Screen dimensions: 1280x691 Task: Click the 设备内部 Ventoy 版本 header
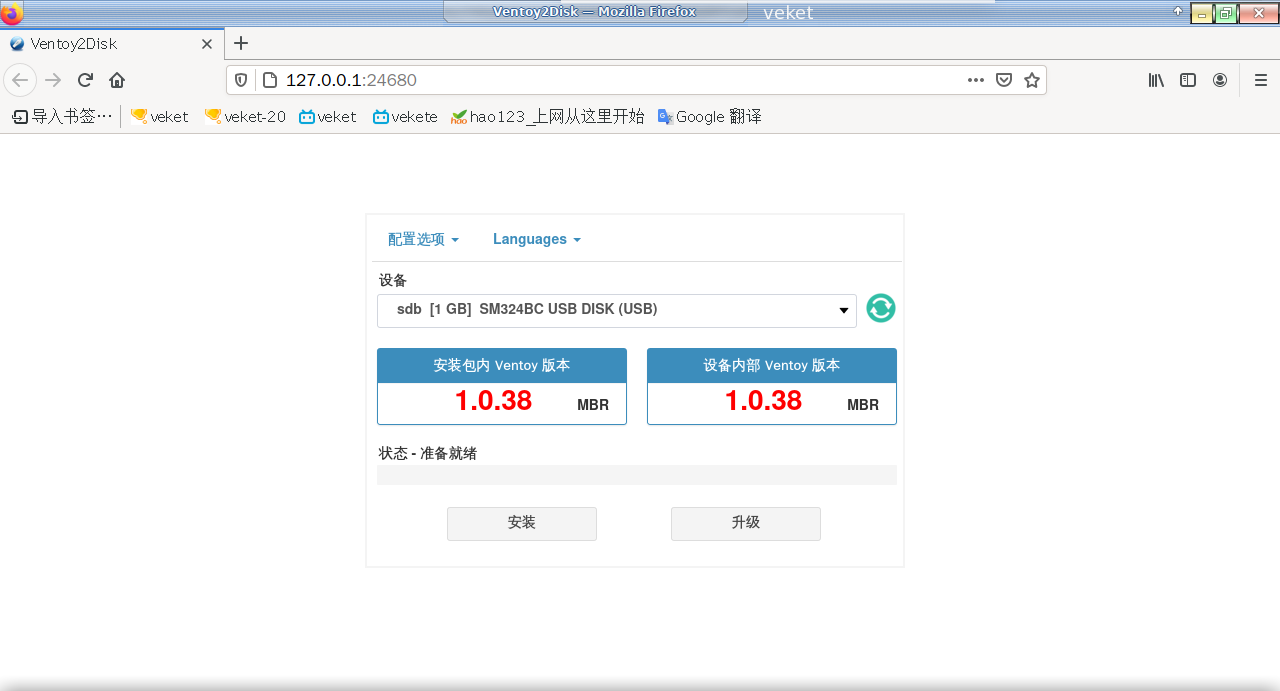coord(772,366)
